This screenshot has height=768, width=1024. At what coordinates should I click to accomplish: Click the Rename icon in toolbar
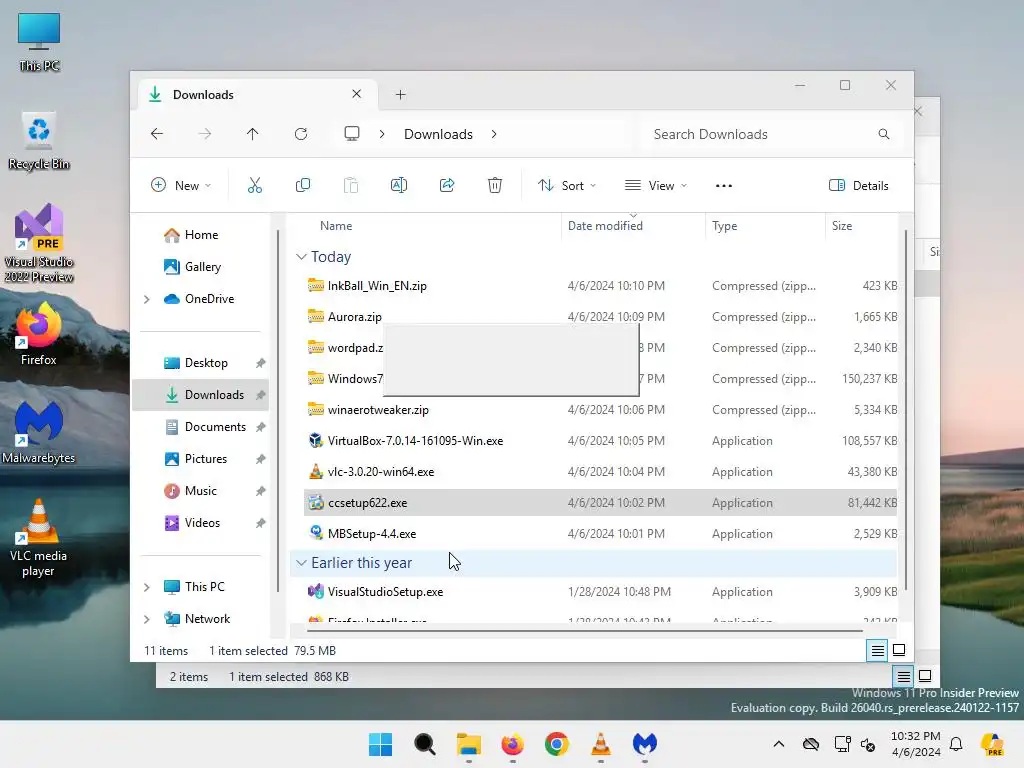click(398, 185)
